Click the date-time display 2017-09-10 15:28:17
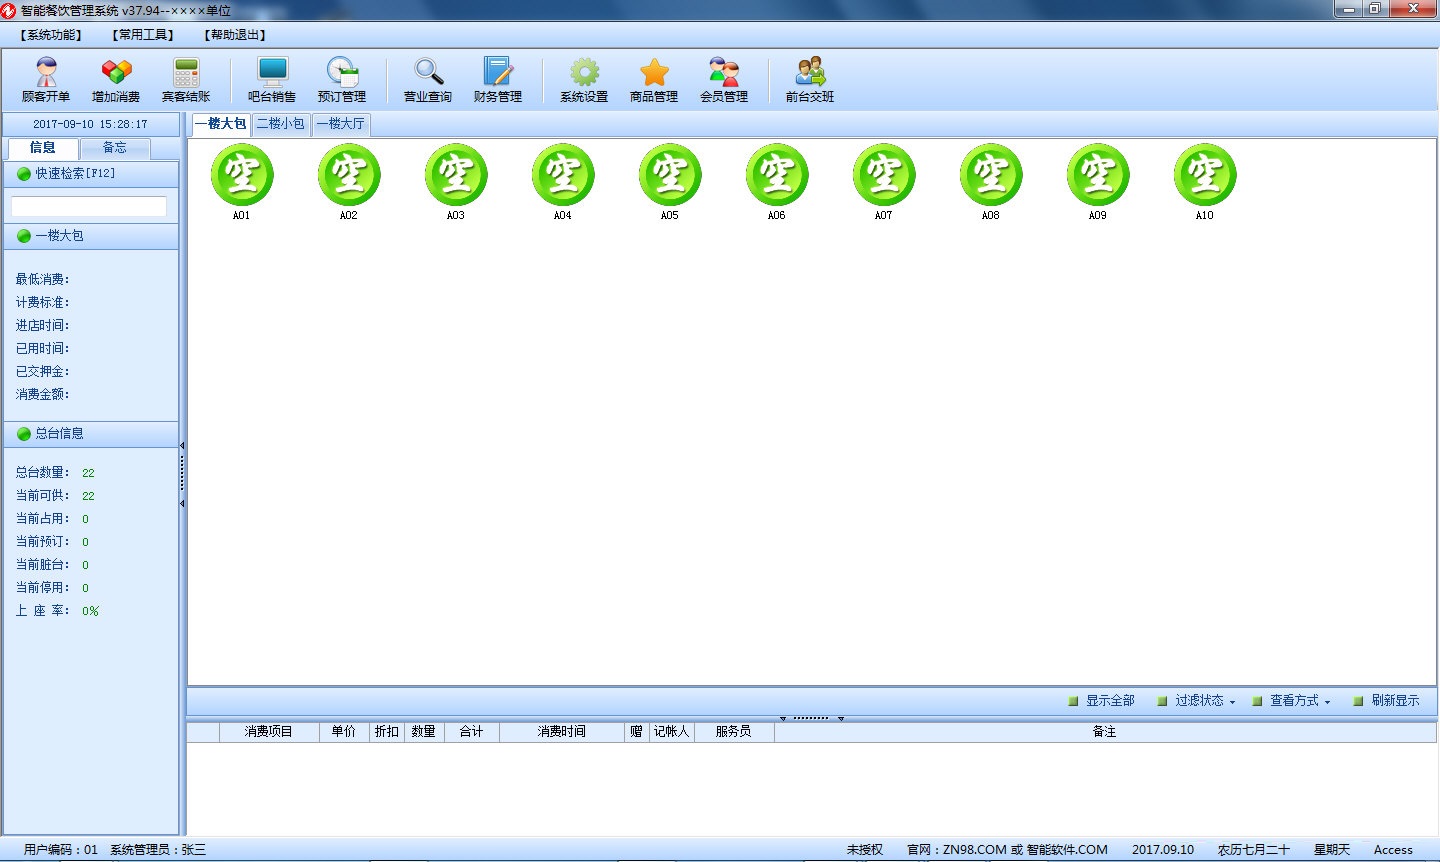 tap(90, 125)
